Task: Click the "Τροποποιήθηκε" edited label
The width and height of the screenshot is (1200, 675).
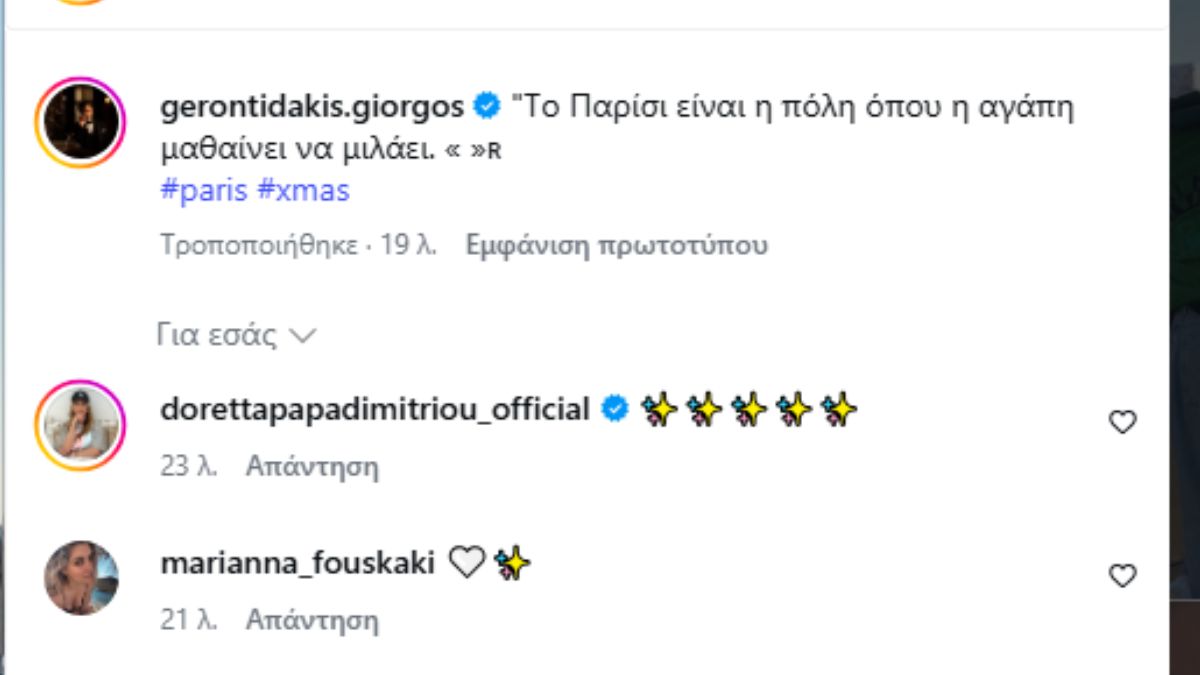Action: click(259, 245)
